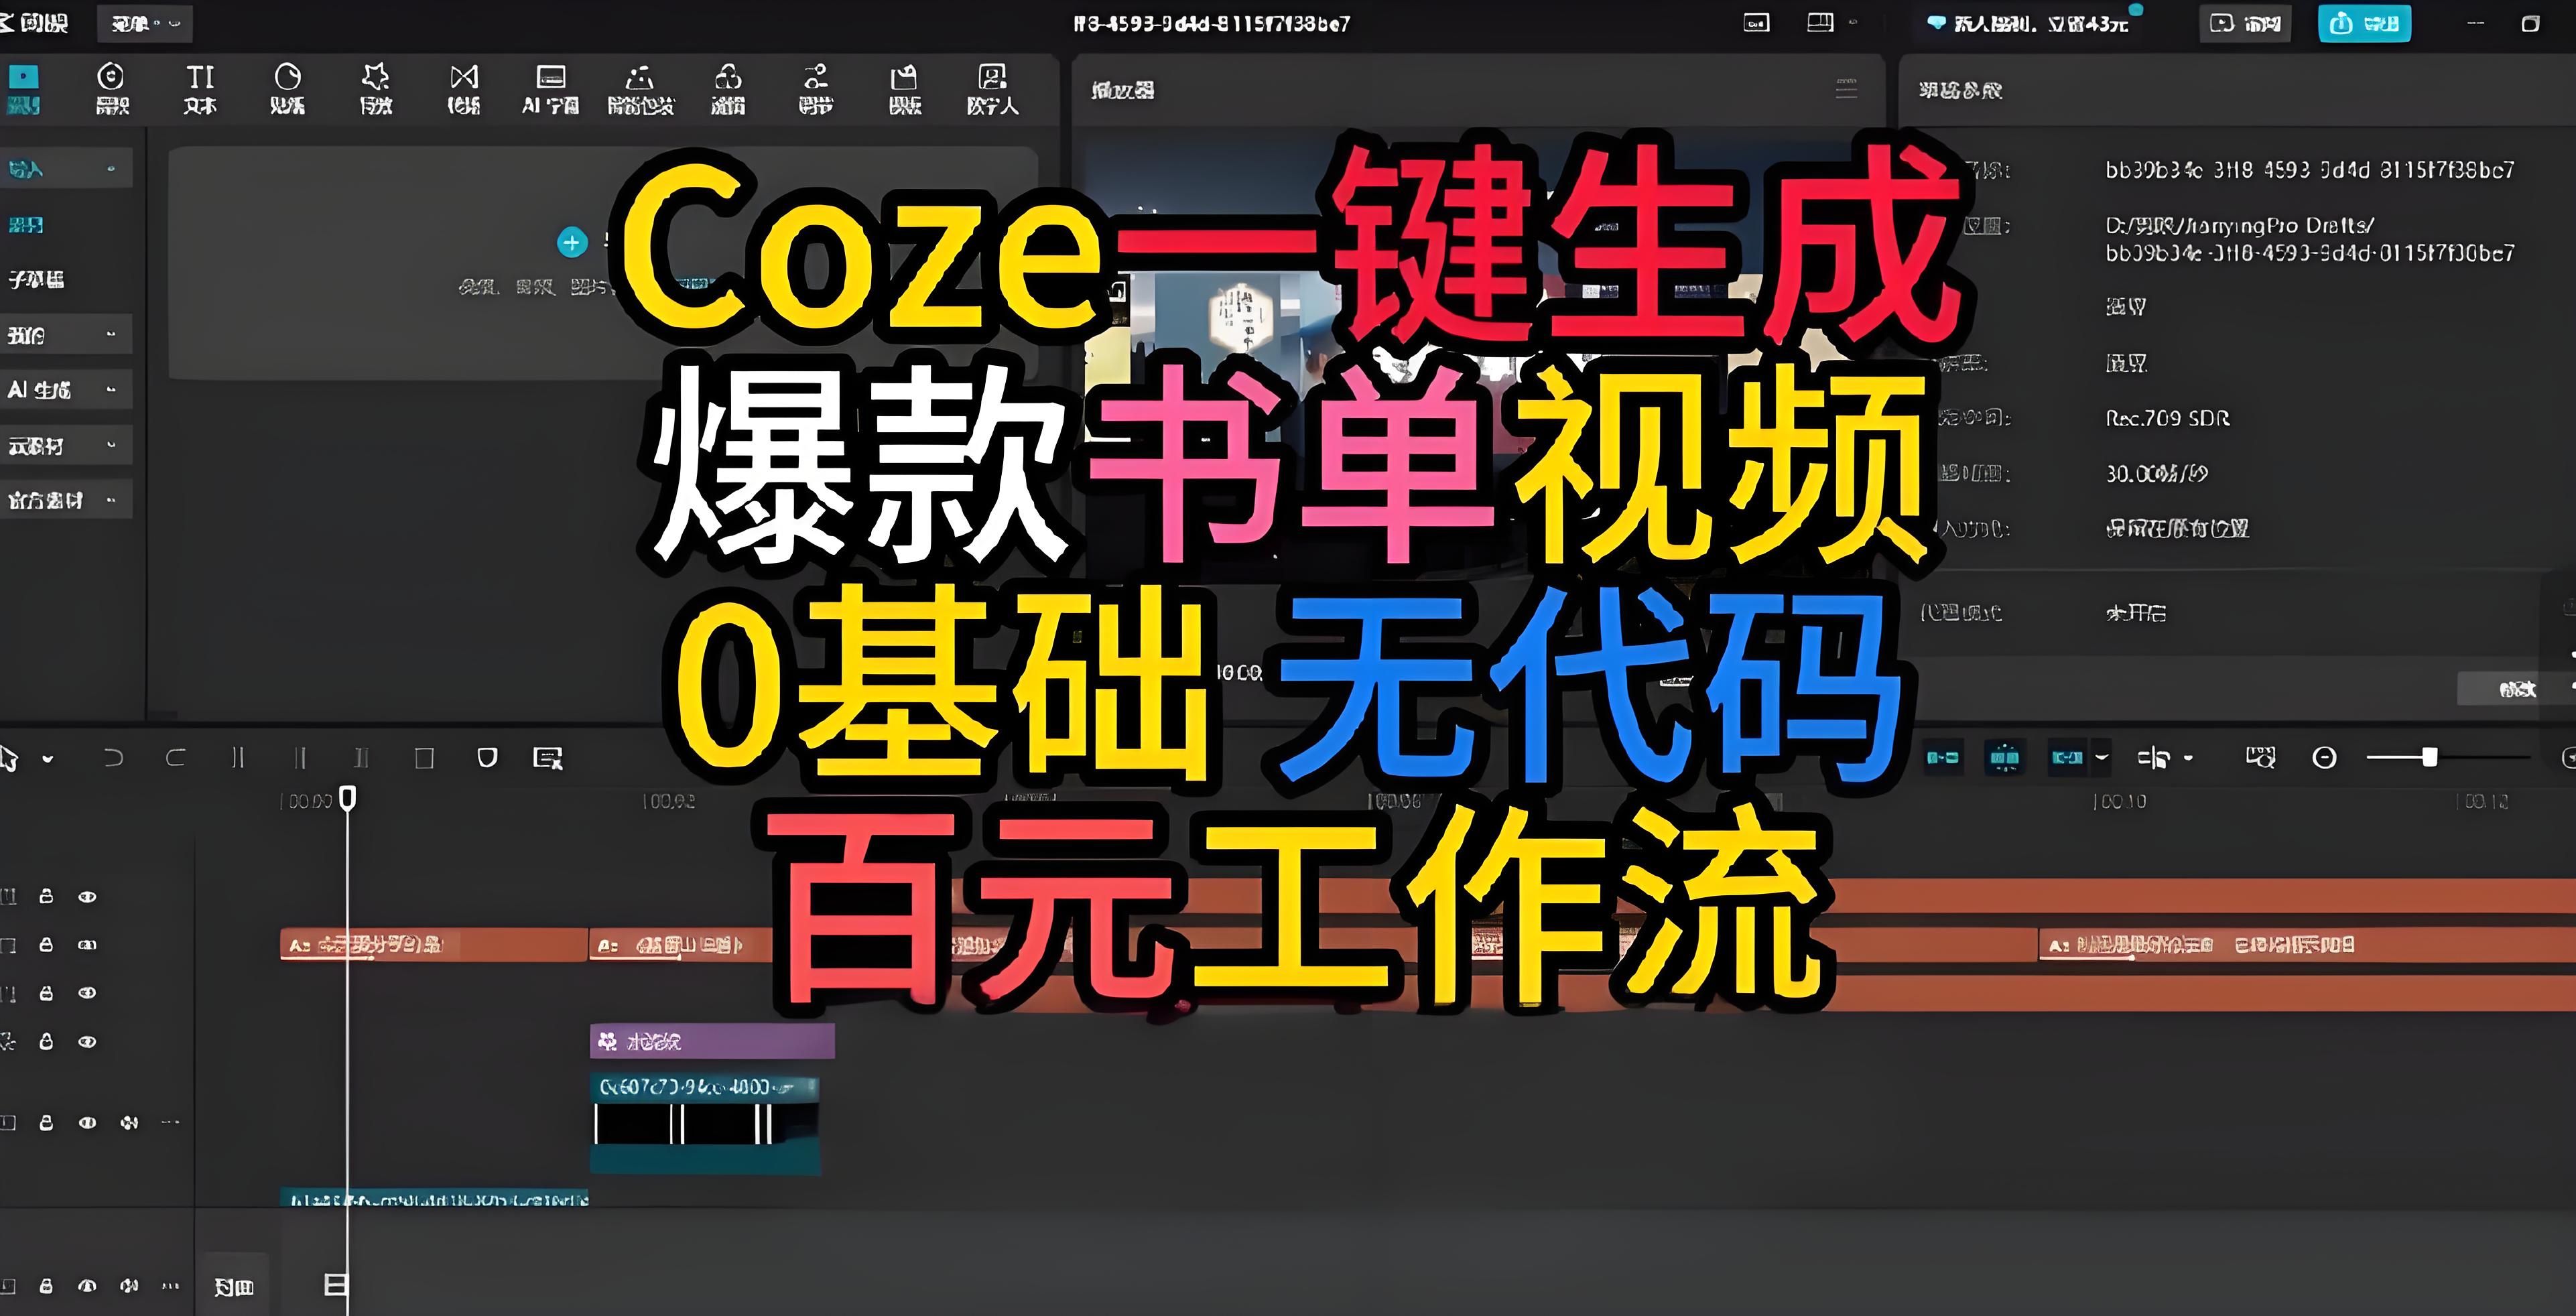The image size is (2576, 1316).
Task: Click the layout icon in the title bar
Action: 1820,22
